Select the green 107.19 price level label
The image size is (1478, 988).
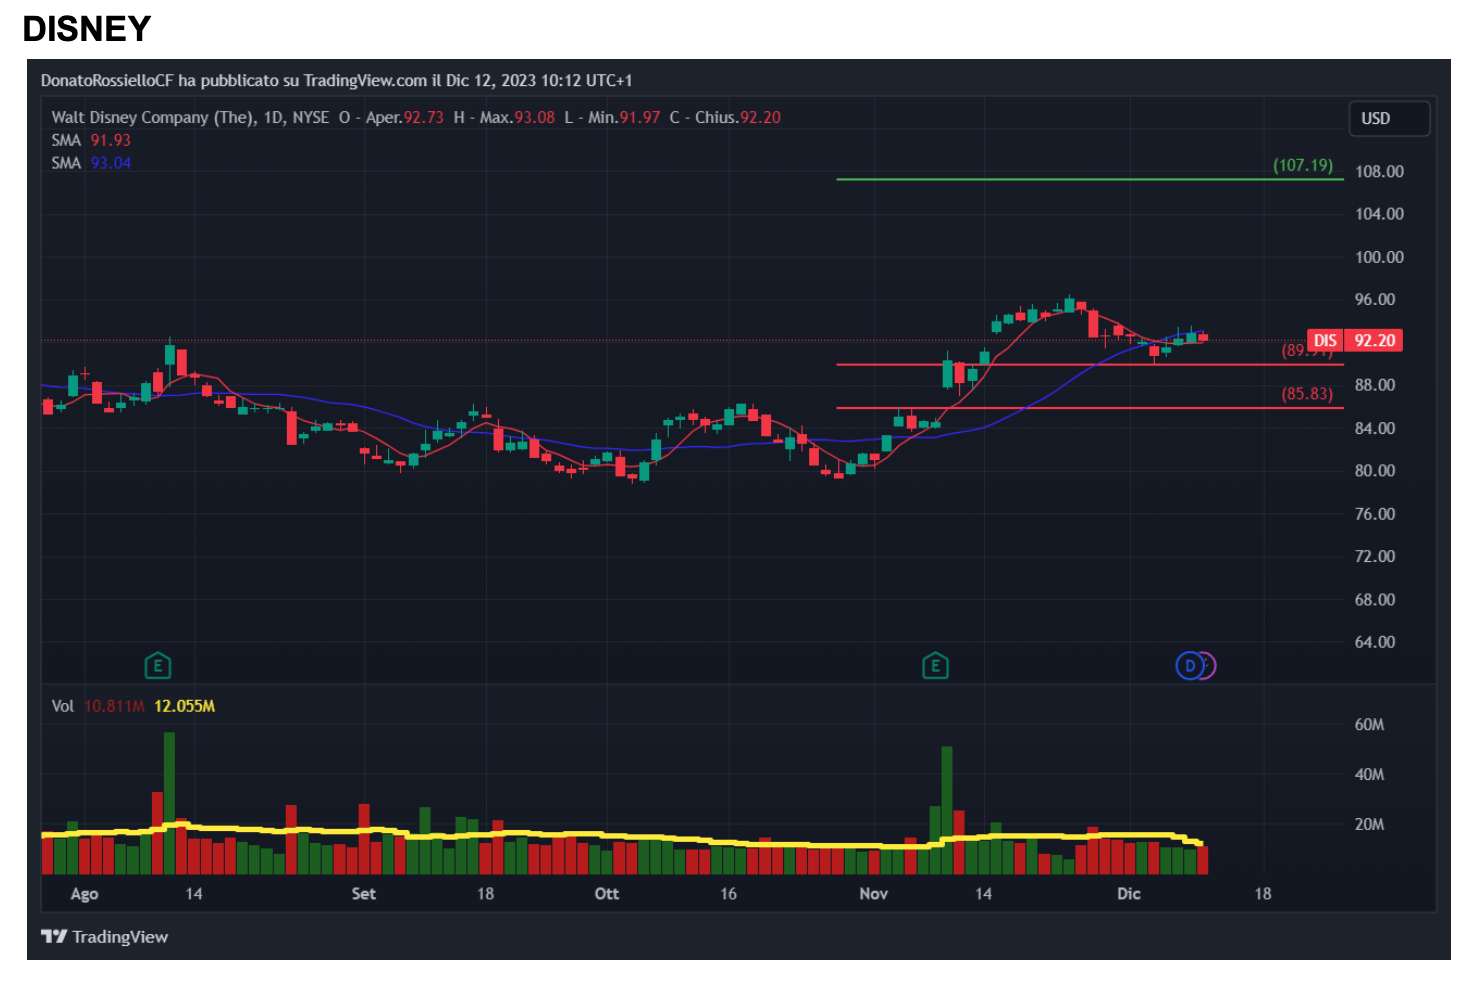point(1303,165)
